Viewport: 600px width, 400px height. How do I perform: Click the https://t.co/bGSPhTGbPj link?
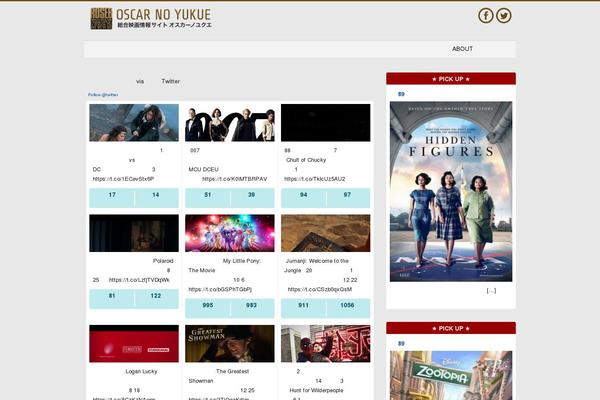pyautogui.click(x=220, y=289)
